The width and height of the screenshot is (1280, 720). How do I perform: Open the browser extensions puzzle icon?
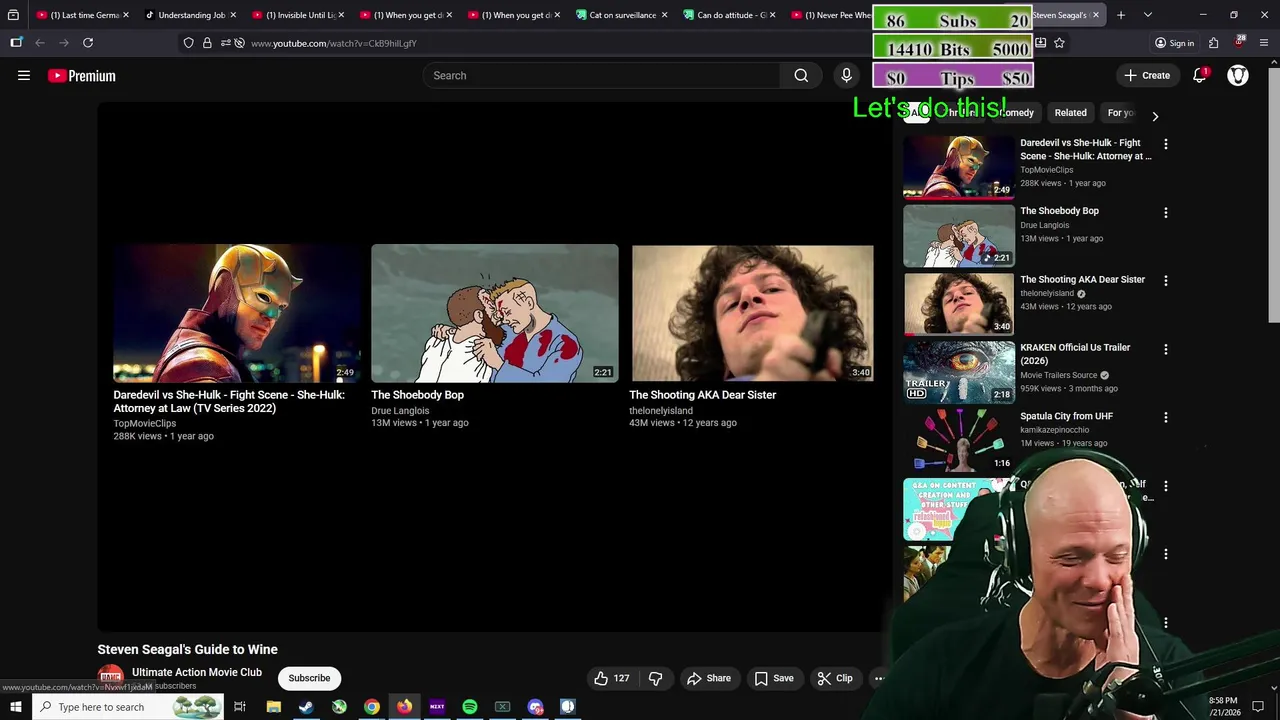[1213, 43]
